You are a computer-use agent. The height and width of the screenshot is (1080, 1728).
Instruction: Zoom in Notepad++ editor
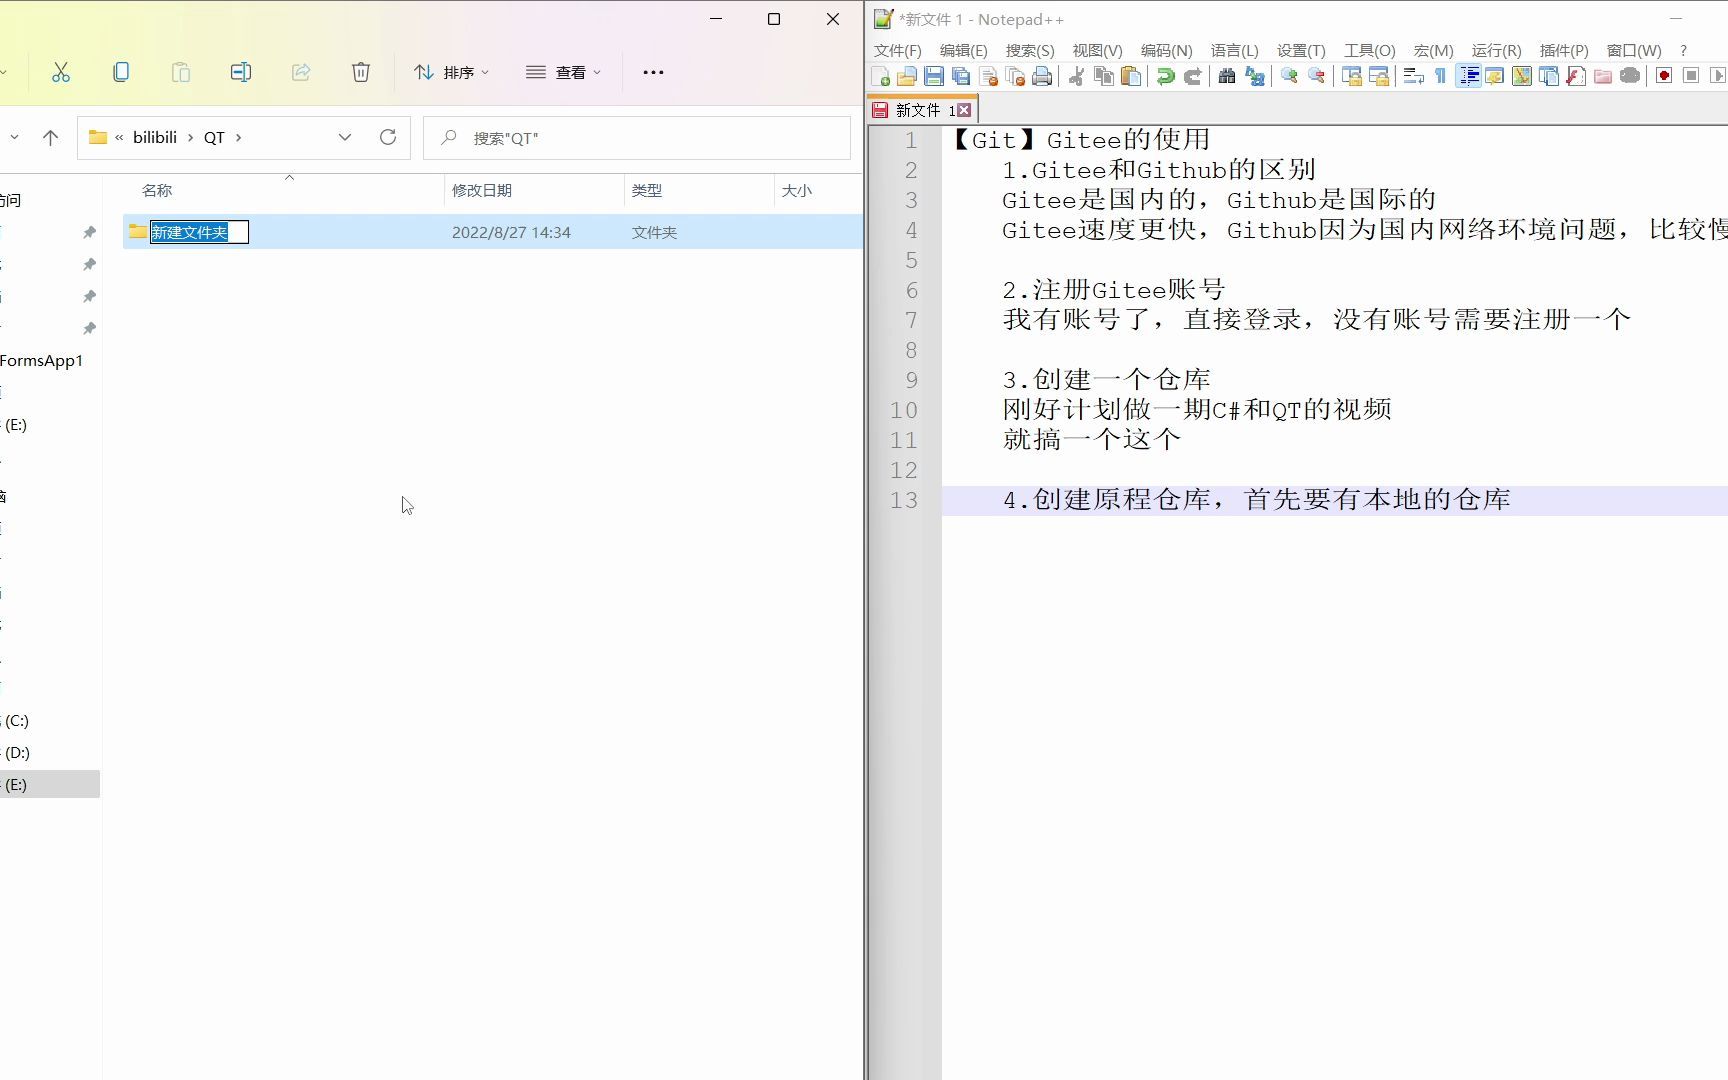[1289, 77]
